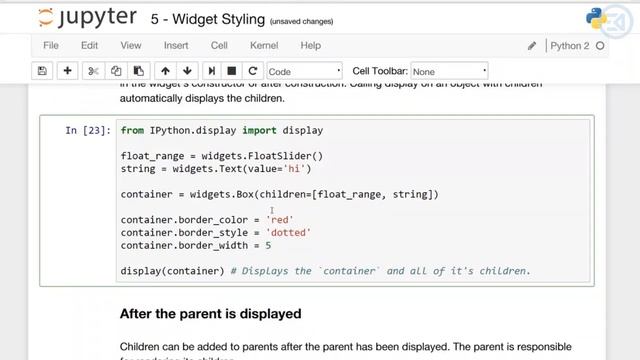Click the 'Python 2' kernel name
Screen dimensions: 640x360
click(x=569, y=46)
